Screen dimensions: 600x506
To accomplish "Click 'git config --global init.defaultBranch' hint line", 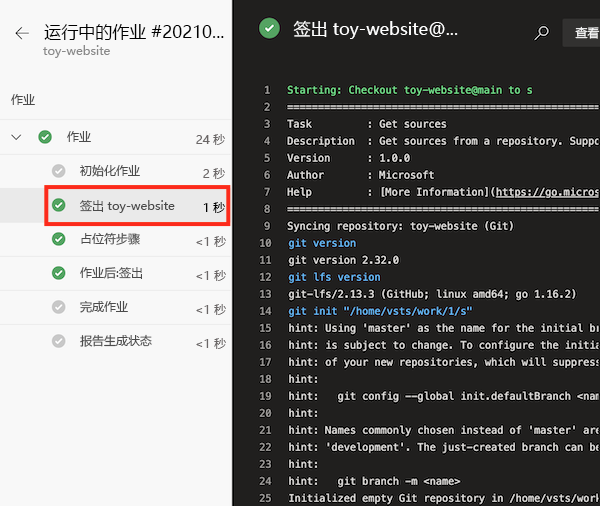I will (x=444, y=396).
